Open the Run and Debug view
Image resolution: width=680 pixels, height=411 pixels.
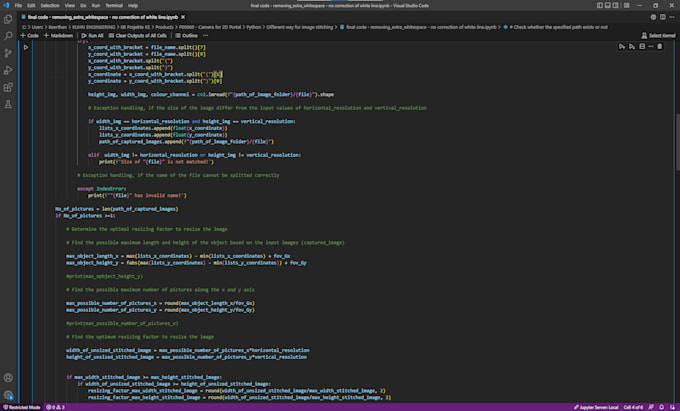point(8,70)
